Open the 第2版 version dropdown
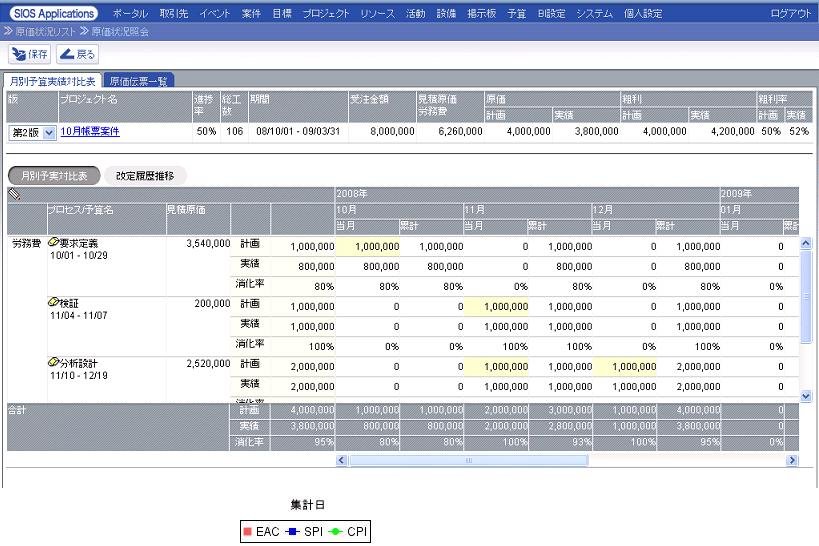The height and width of the screenshot is (546, 819). pos(32,132)
